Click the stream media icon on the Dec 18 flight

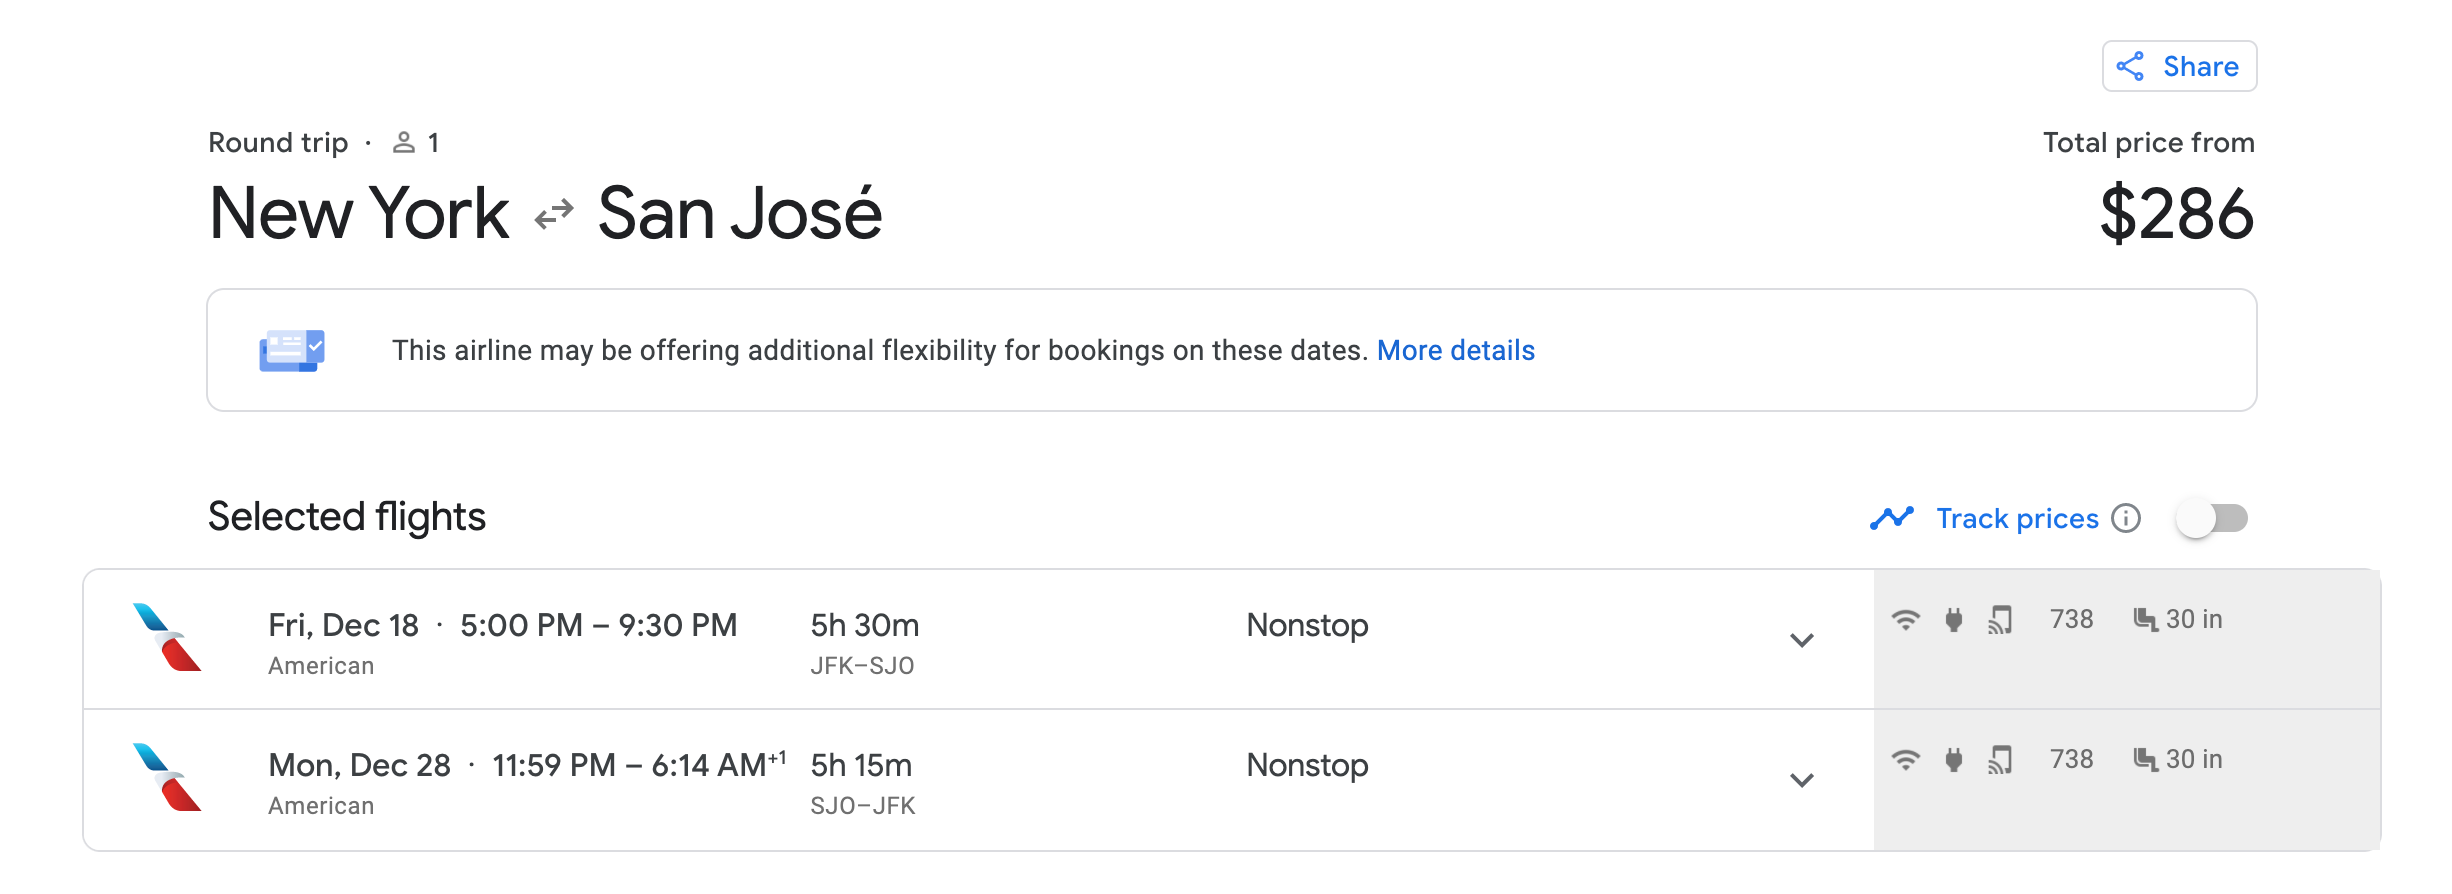pyautogui.click(x=2000, y=620)
